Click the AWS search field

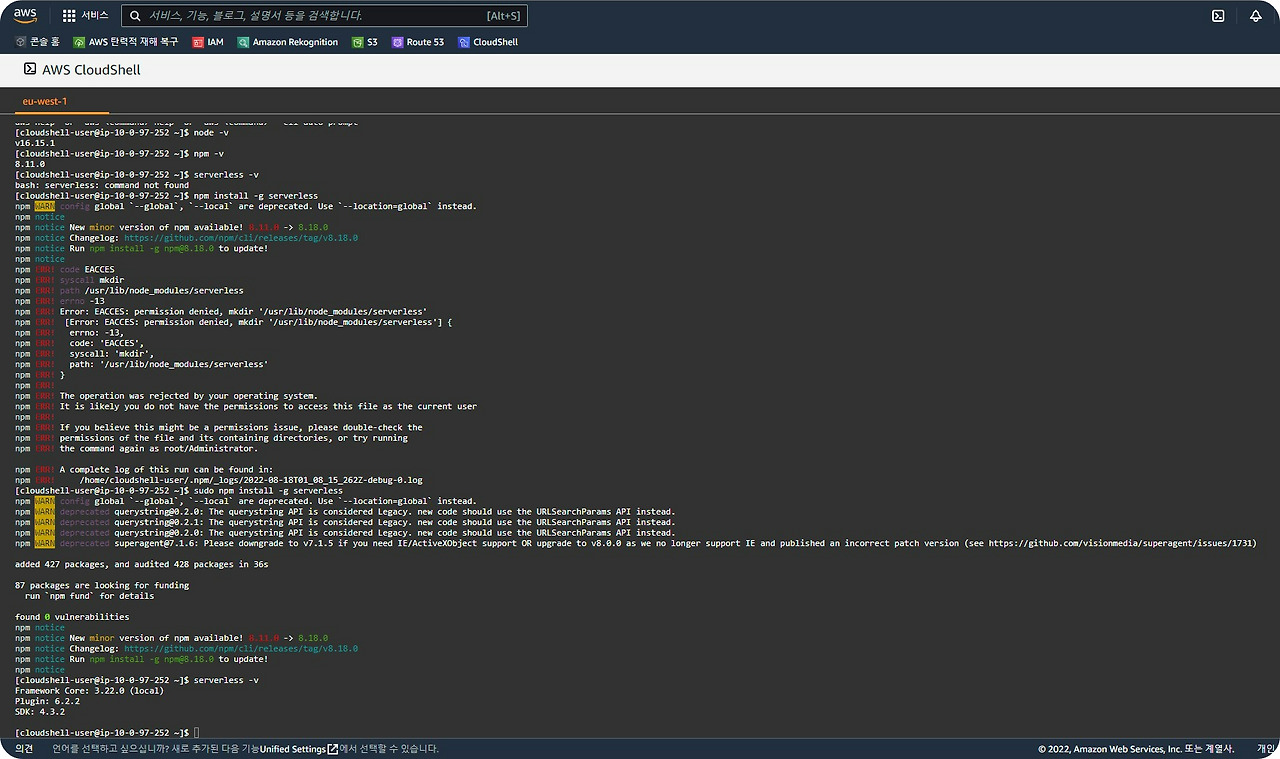[x=324, y=16]
